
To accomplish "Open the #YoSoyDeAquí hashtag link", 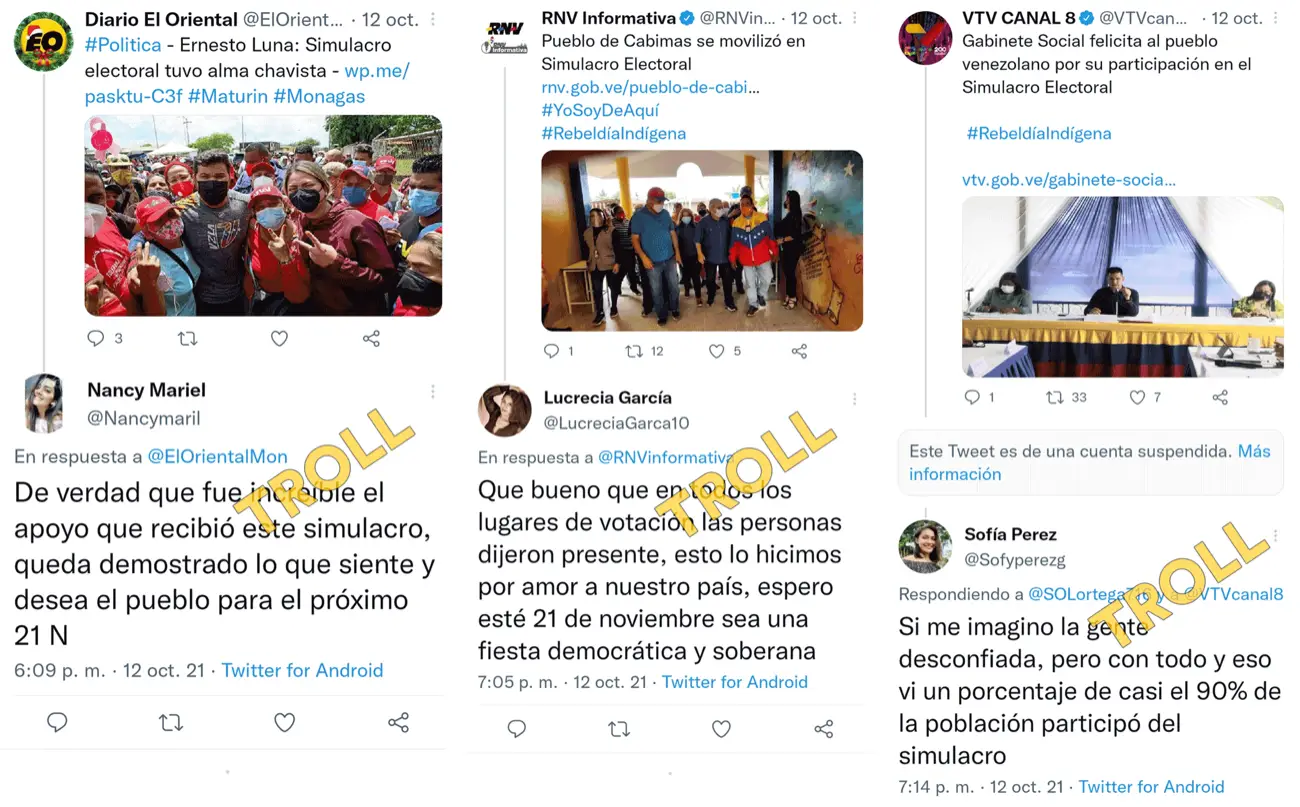I will tap(600, 110).
